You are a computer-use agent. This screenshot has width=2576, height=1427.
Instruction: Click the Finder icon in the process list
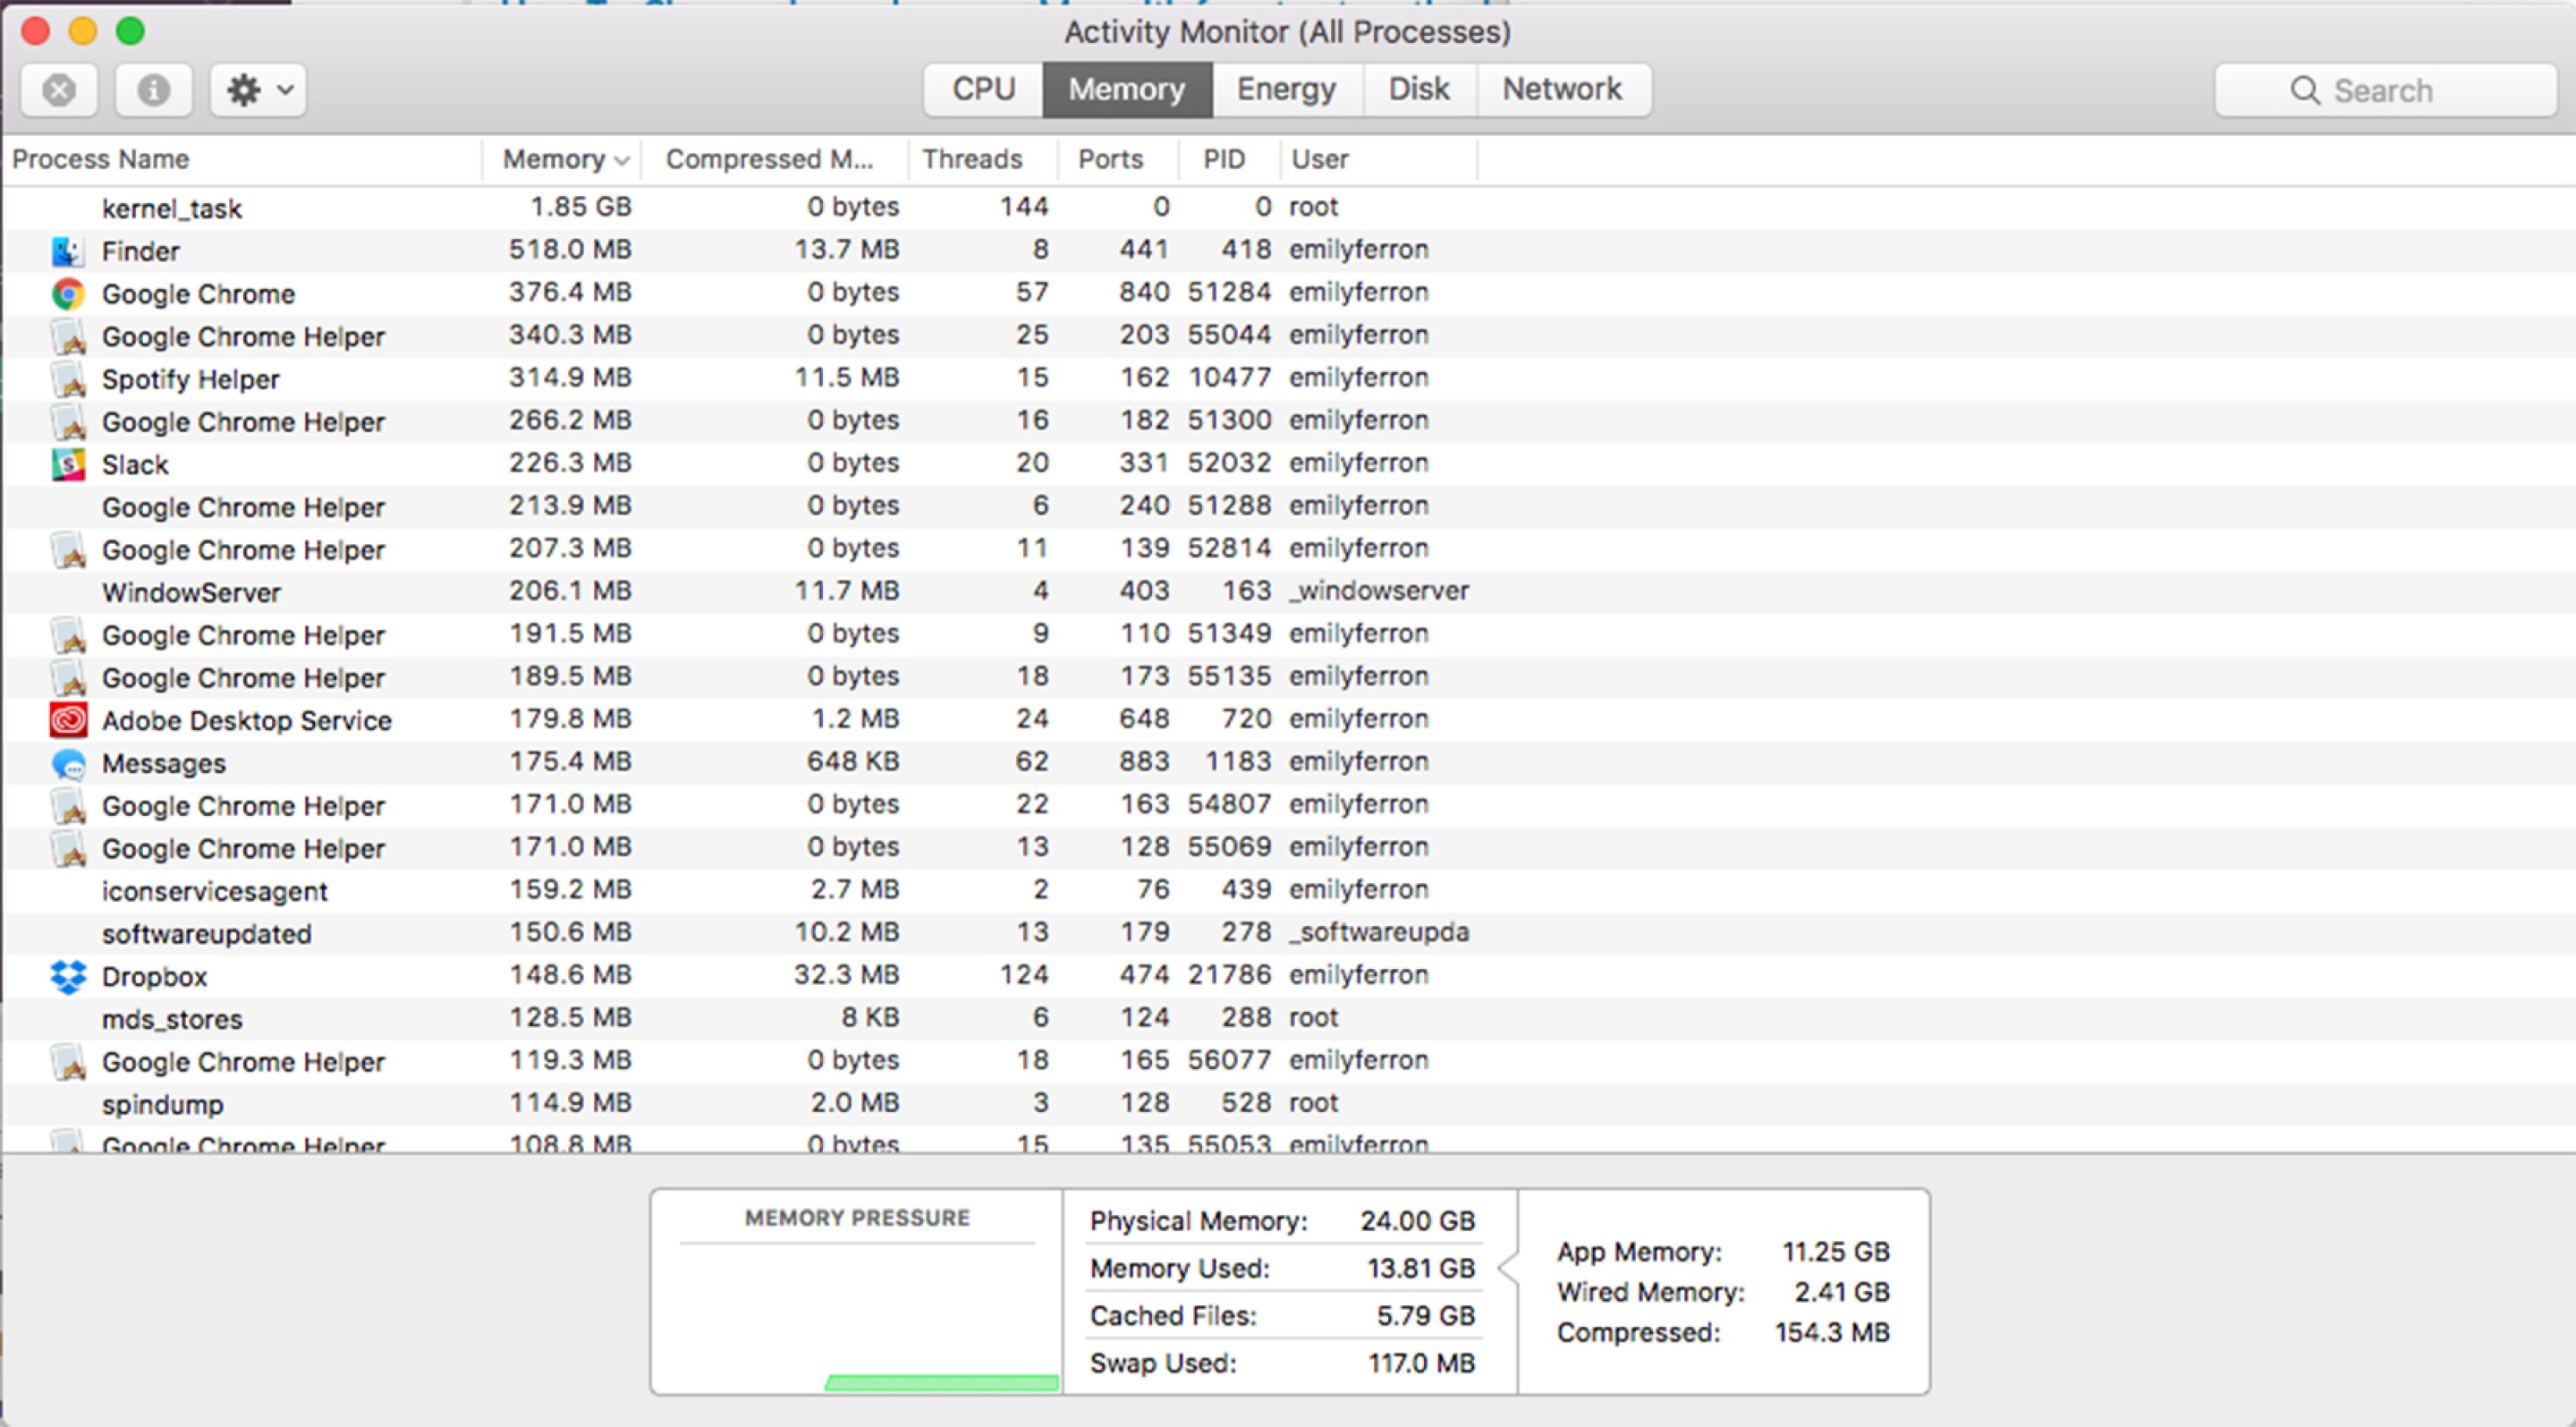pyautogui.click(x=67, y=250)
